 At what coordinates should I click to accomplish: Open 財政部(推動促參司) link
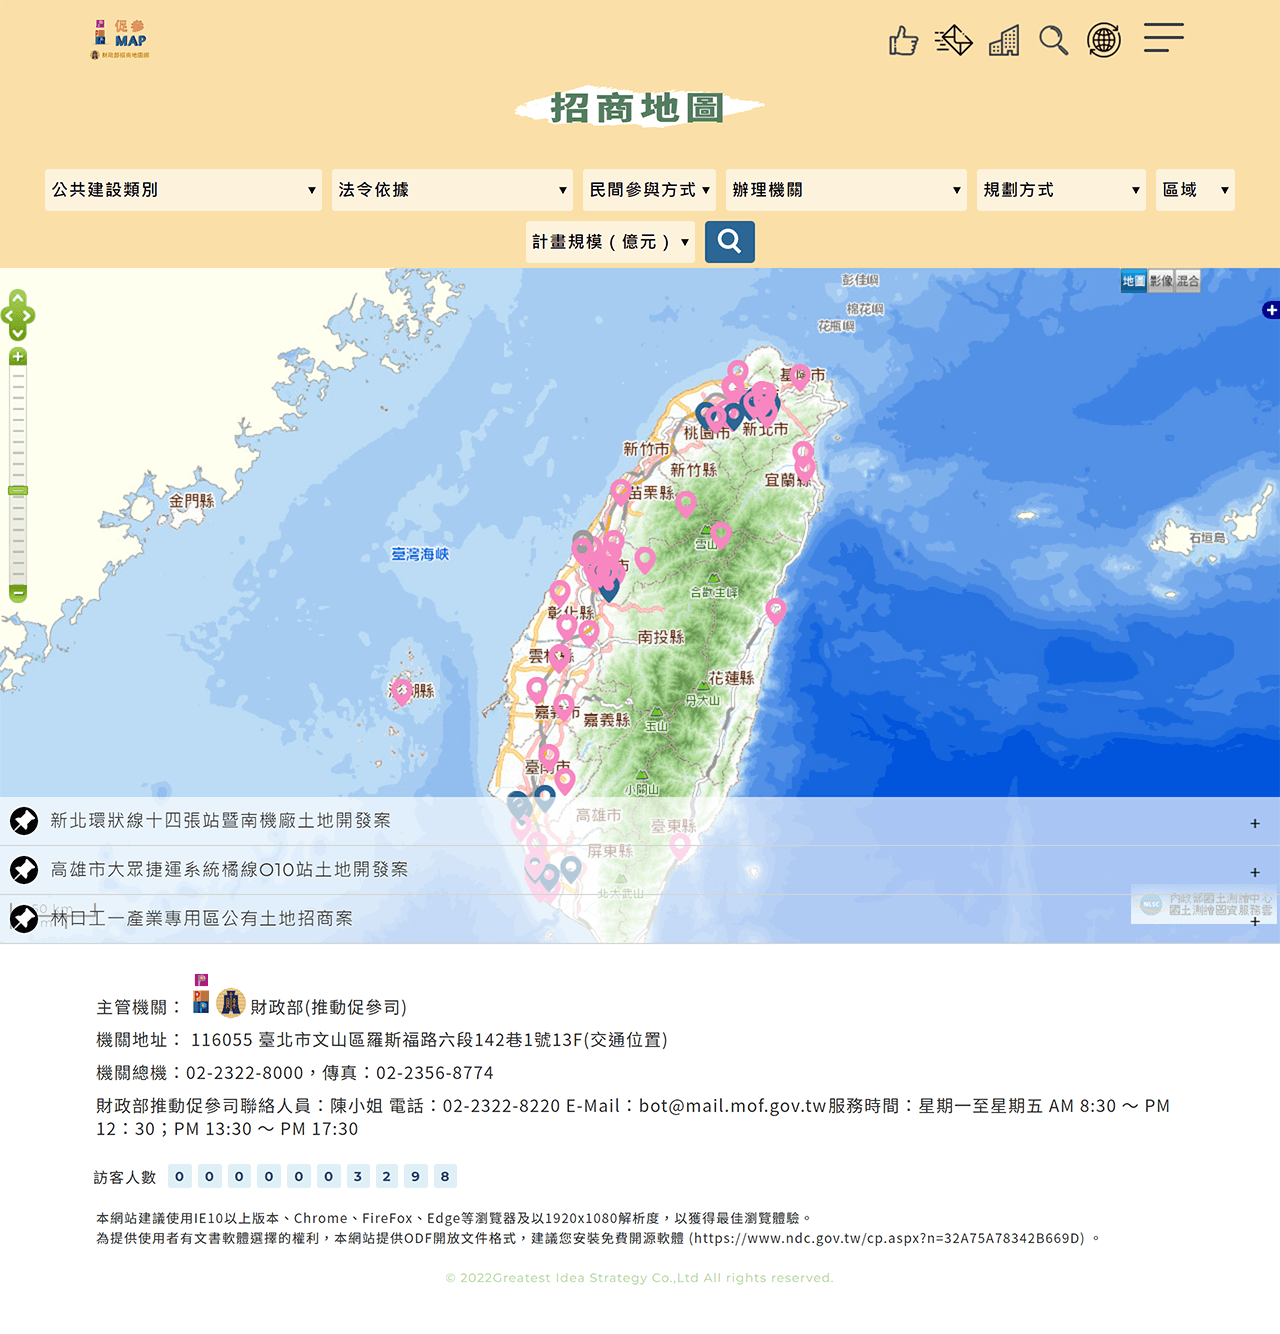coord(328,1008)
